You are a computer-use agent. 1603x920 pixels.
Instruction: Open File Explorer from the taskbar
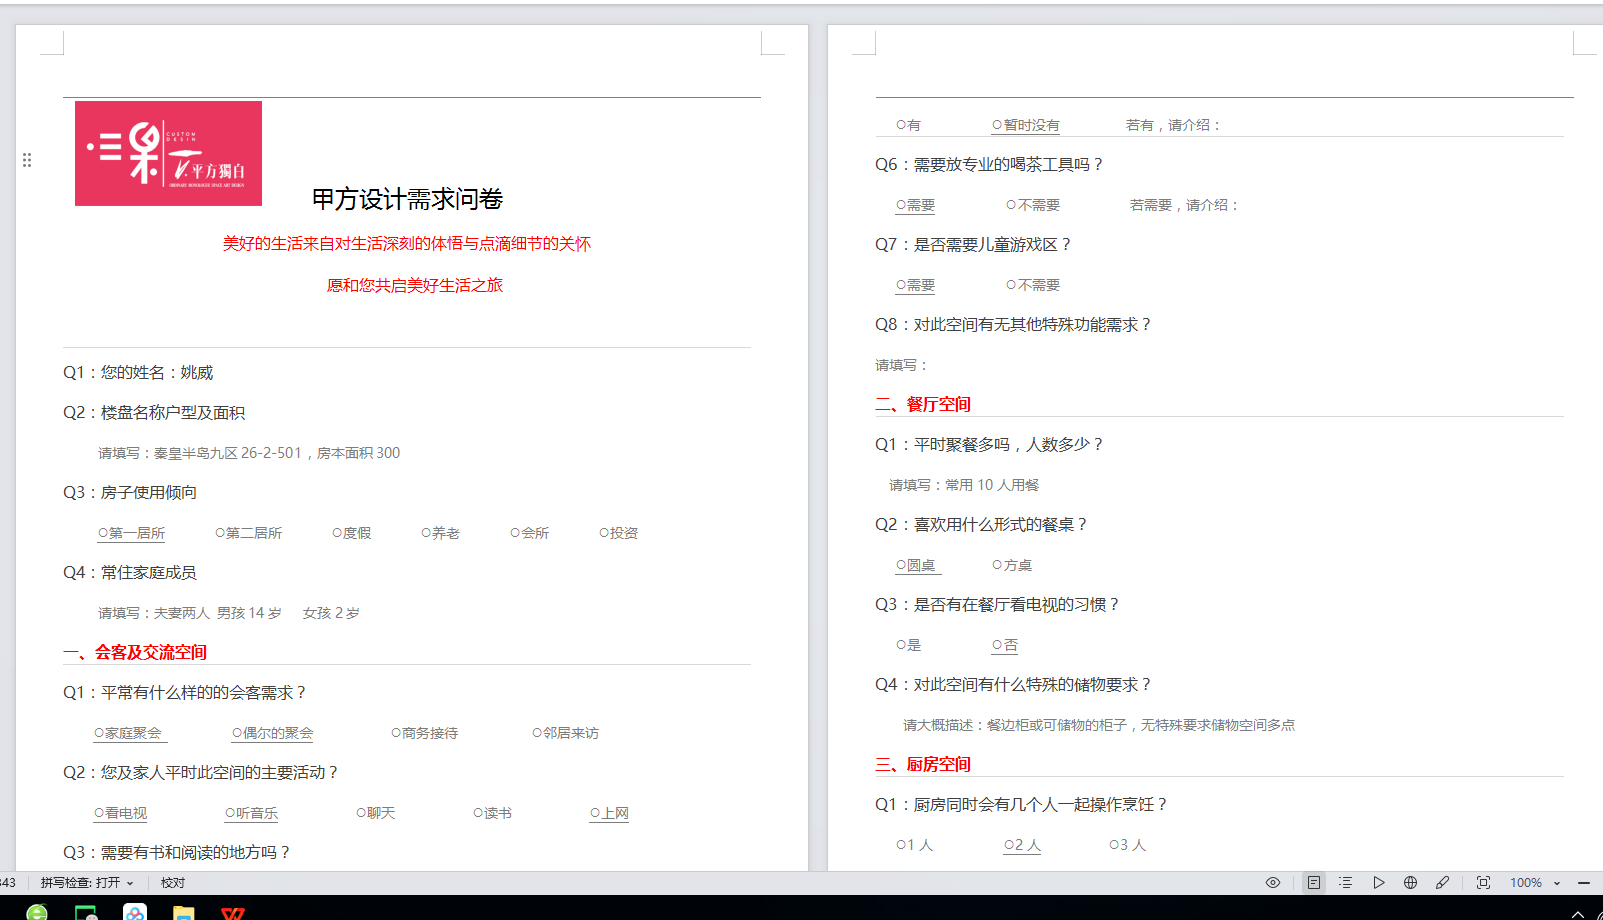click(183, 912)
